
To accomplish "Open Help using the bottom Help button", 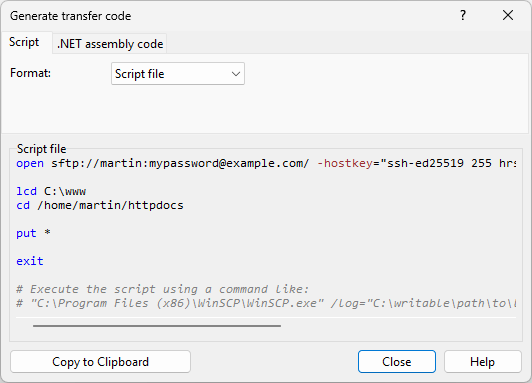I will click(x=482, y=362).
